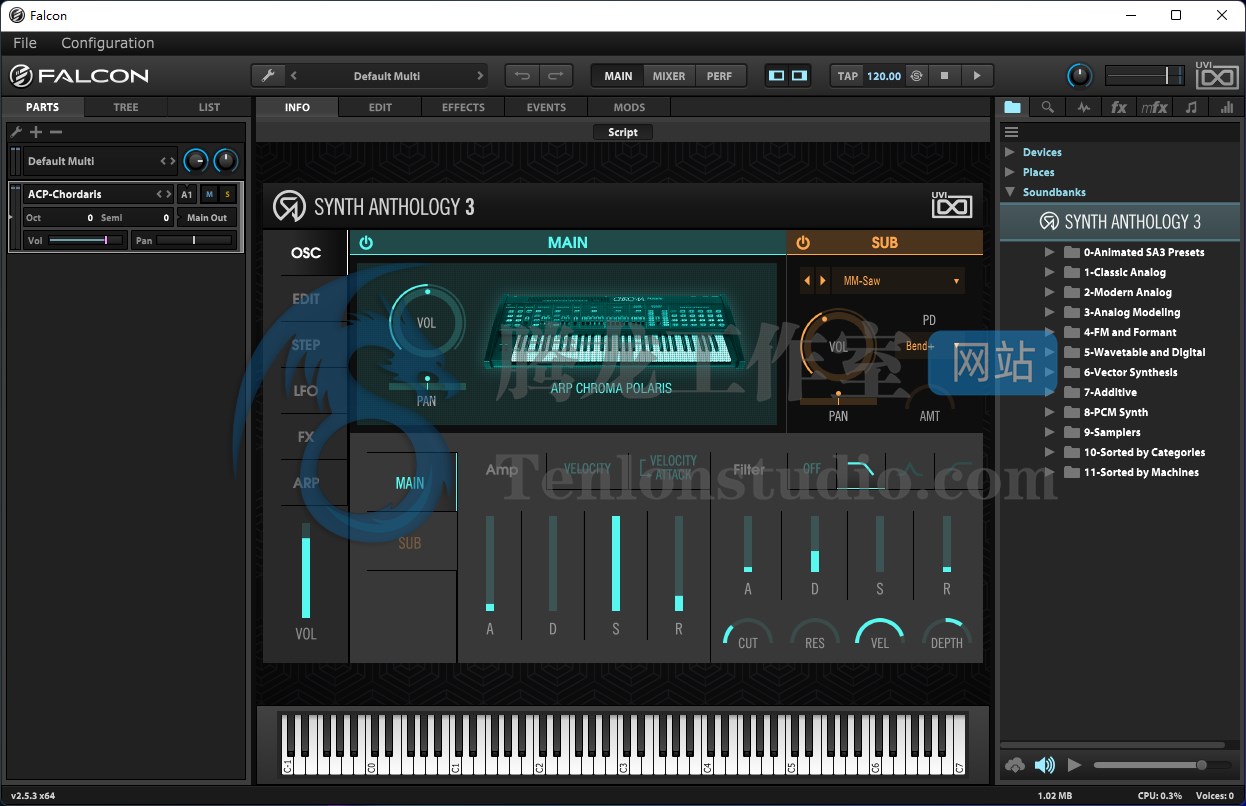Adjust the part Vol slider
The image size is (1246, 806).
click(86, 240)
